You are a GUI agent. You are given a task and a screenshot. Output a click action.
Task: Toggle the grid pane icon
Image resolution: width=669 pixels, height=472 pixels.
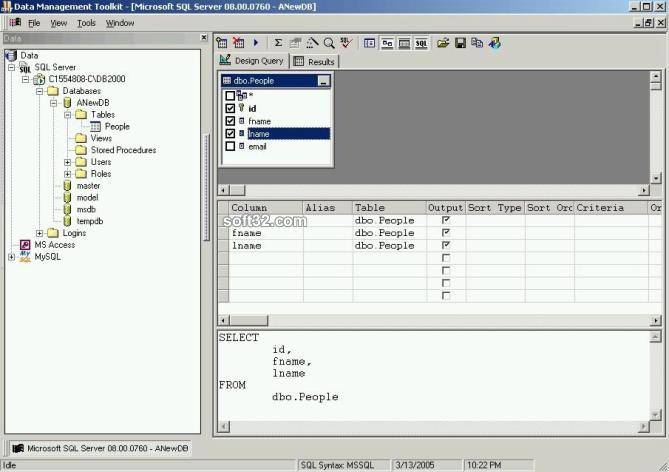point(404,43)
